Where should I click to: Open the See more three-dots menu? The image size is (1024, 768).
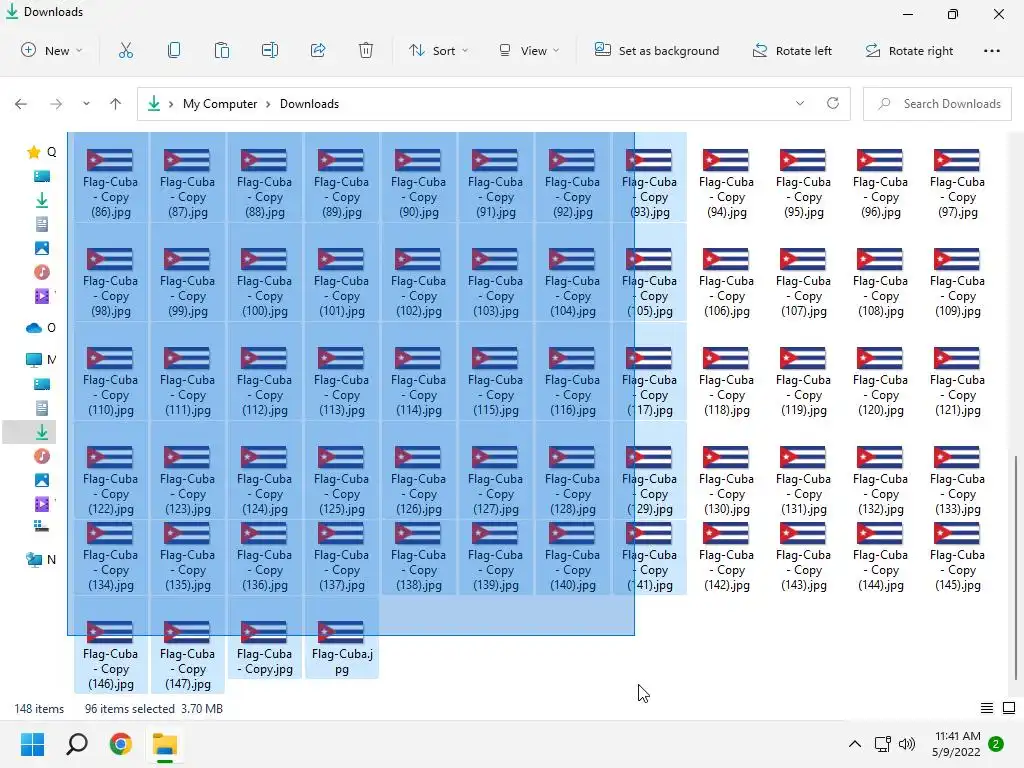pyautogui.click(x=991, y=50)
